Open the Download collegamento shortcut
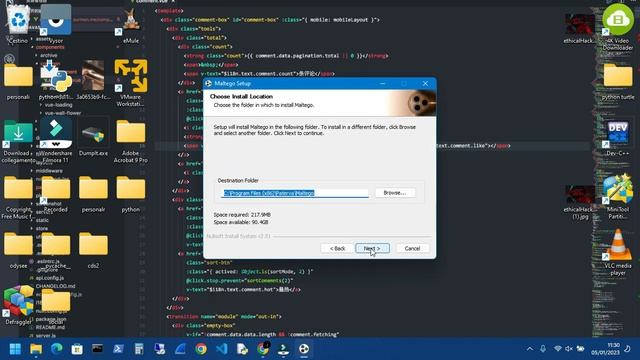Image resolution: width=640 pixels, height=360 pixels. coord(18,141)
